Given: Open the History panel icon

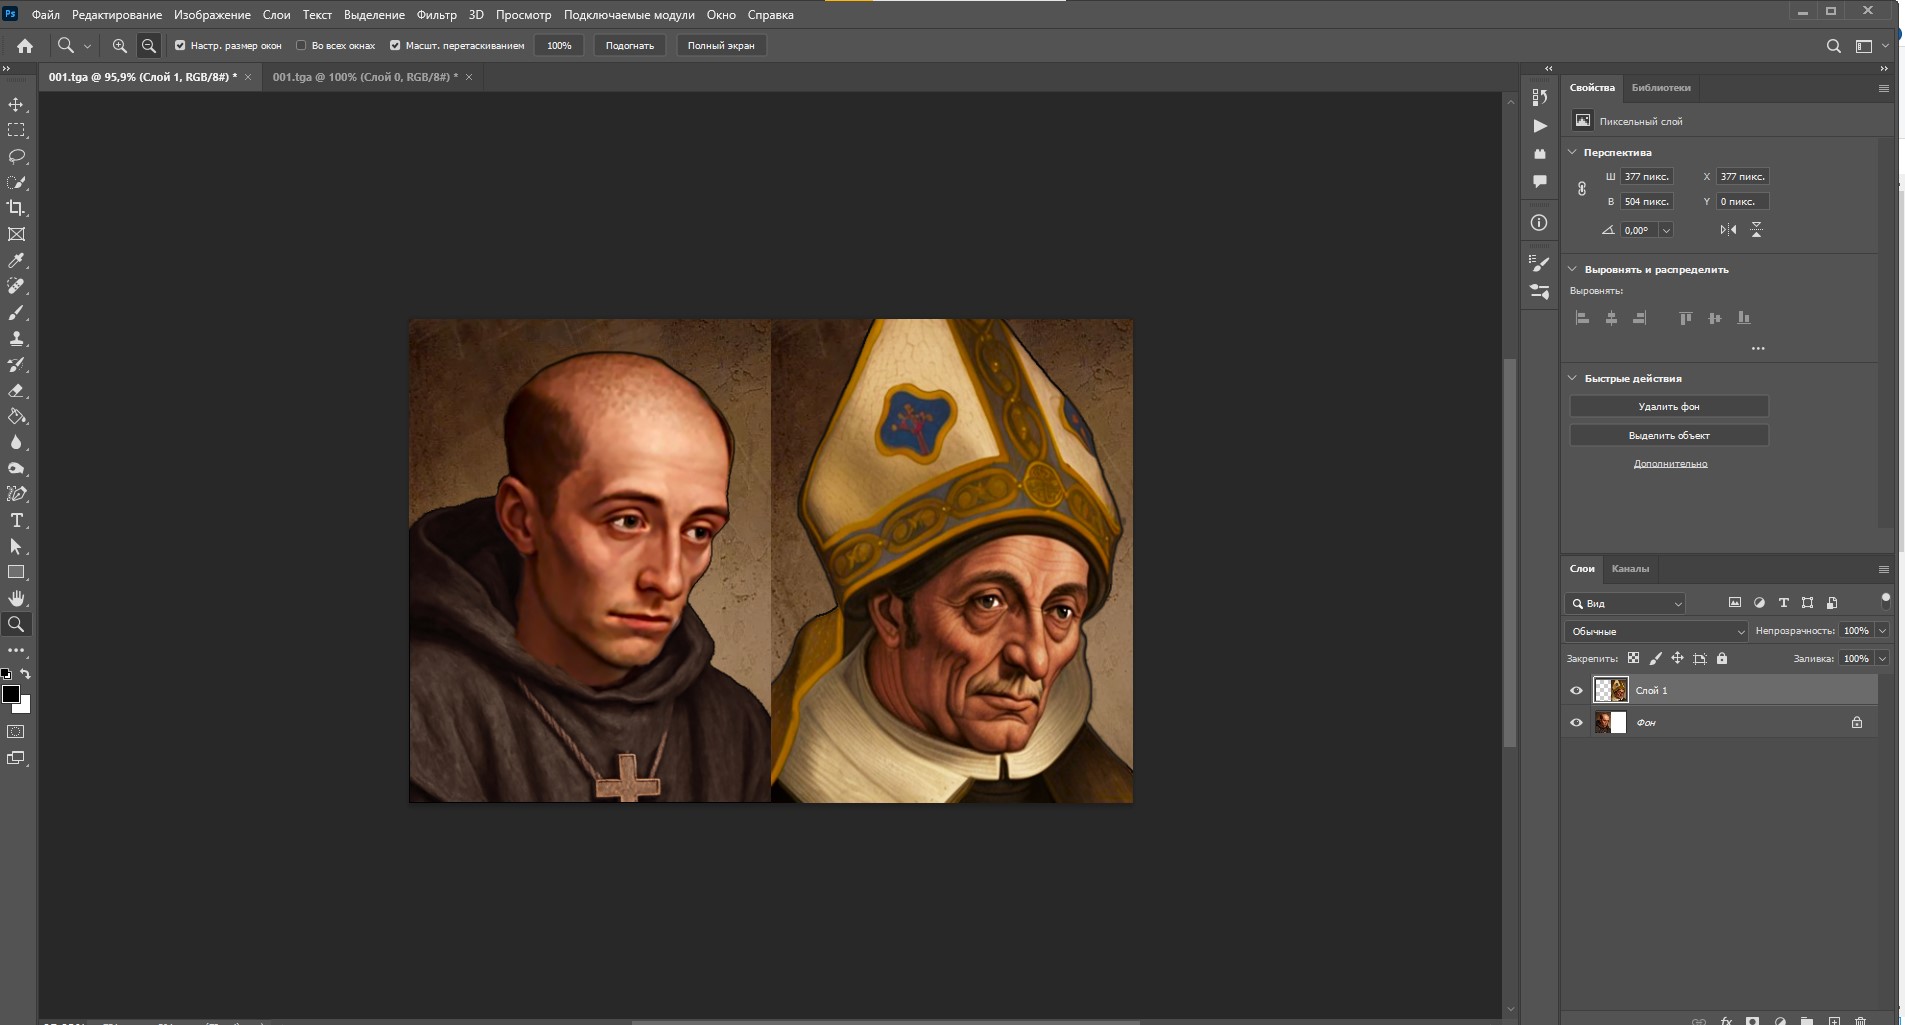Looking at the screenshot, I should click(x=1539, y=97).
